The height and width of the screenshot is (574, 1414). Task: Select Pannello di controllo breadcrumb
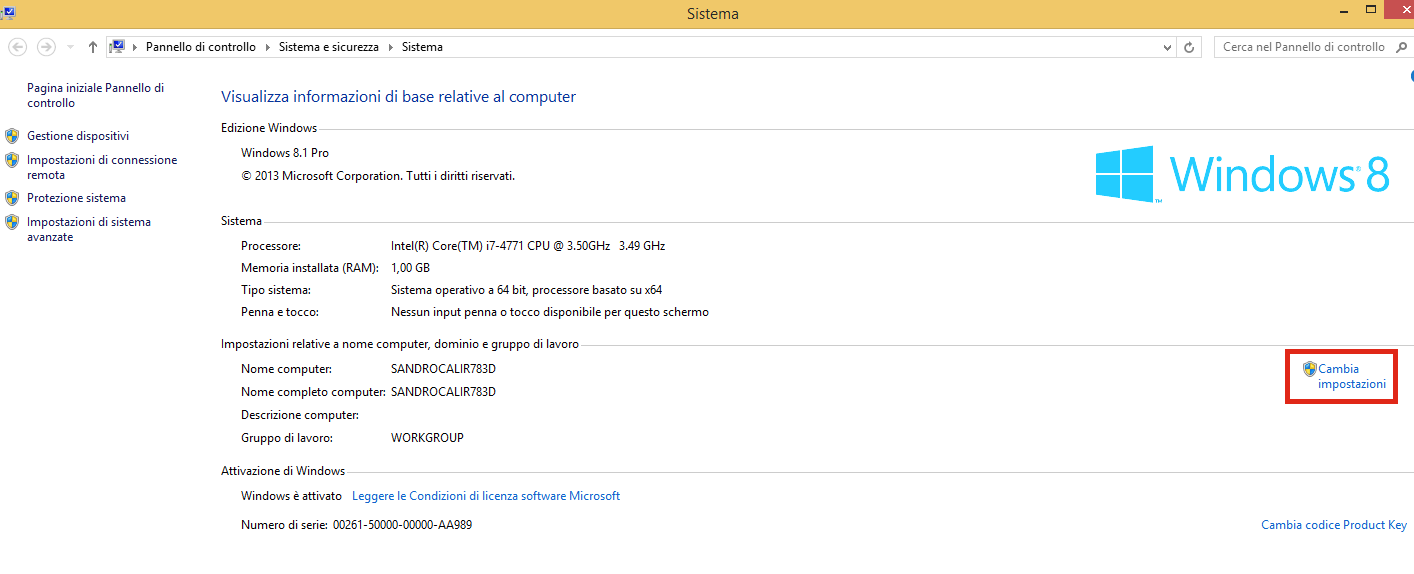pyautogui.click(x=201, y=47)
